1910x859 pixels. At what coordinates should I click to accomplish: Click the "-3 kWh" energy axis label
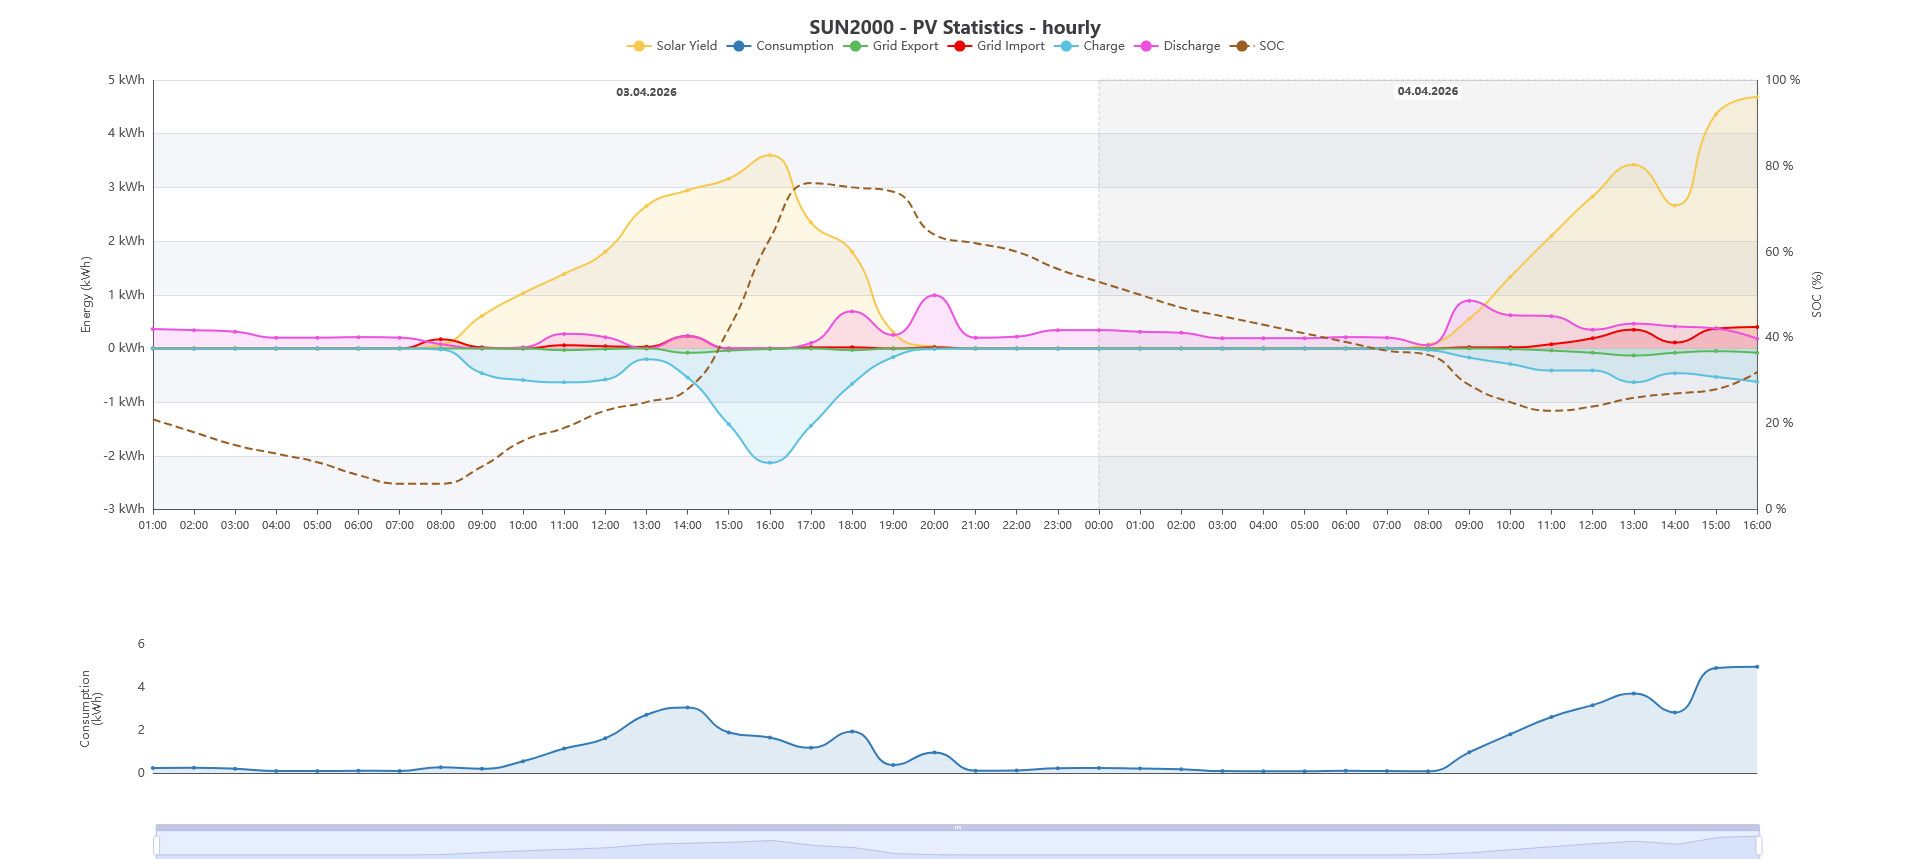[x=124, y=509]
